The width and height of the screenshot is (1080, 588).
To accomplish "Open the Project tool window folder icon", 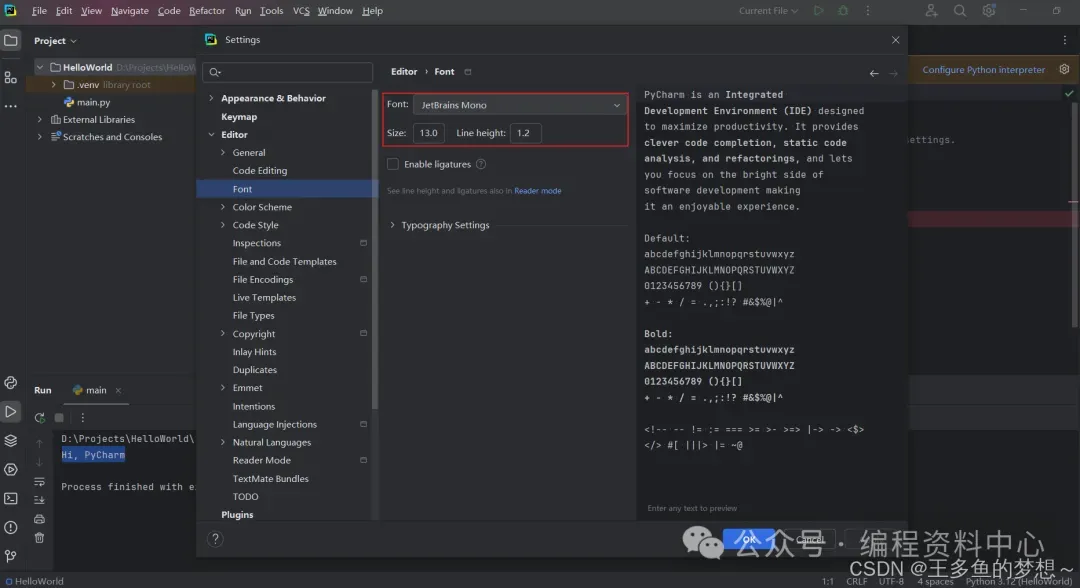I will [10, 41].
